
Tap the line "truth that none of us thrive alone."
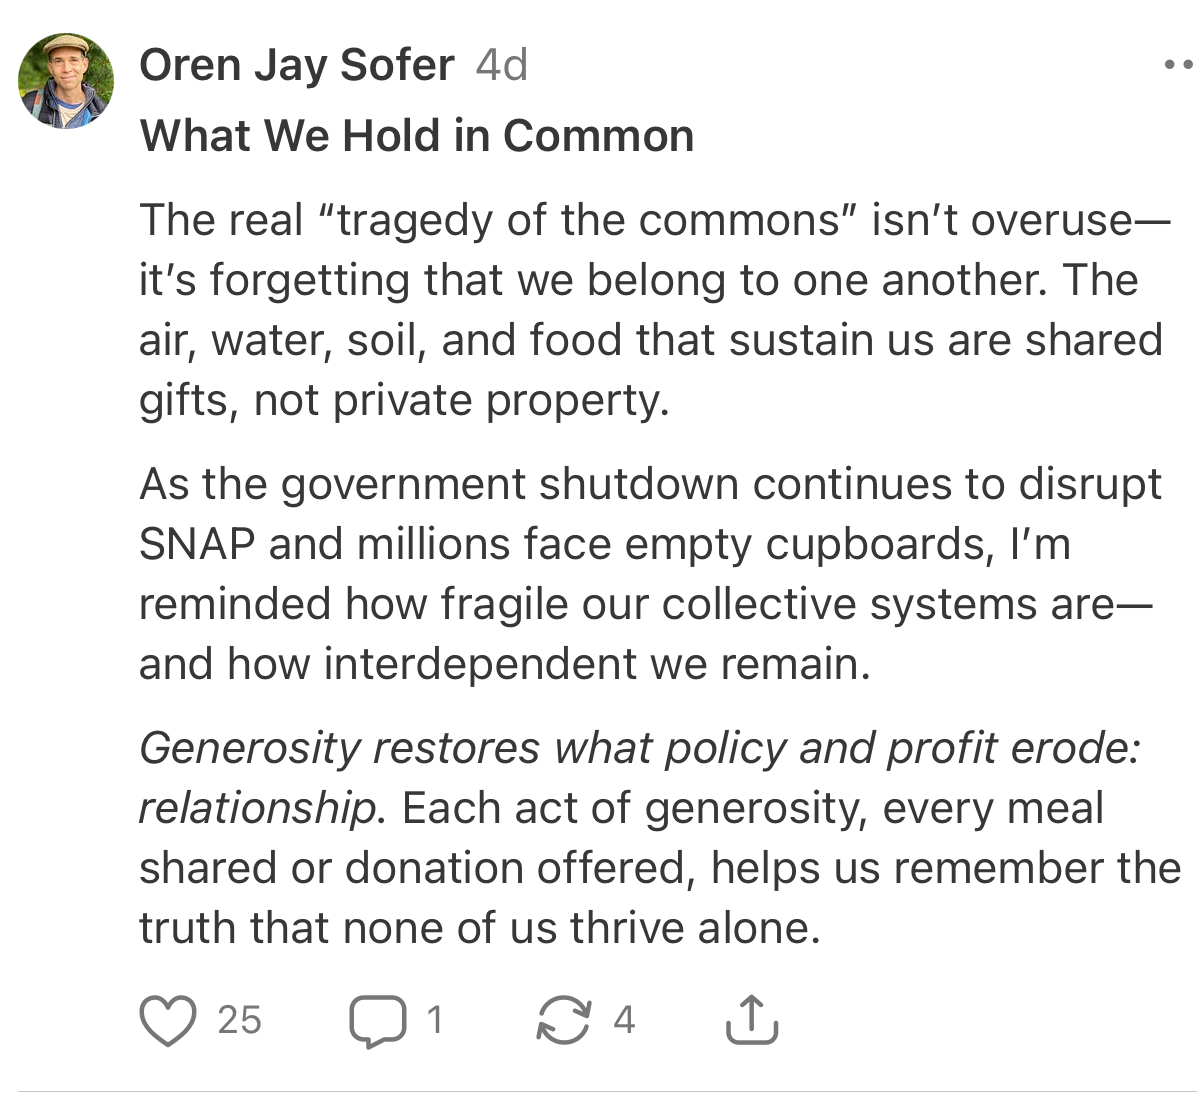[x=479, y=928]
